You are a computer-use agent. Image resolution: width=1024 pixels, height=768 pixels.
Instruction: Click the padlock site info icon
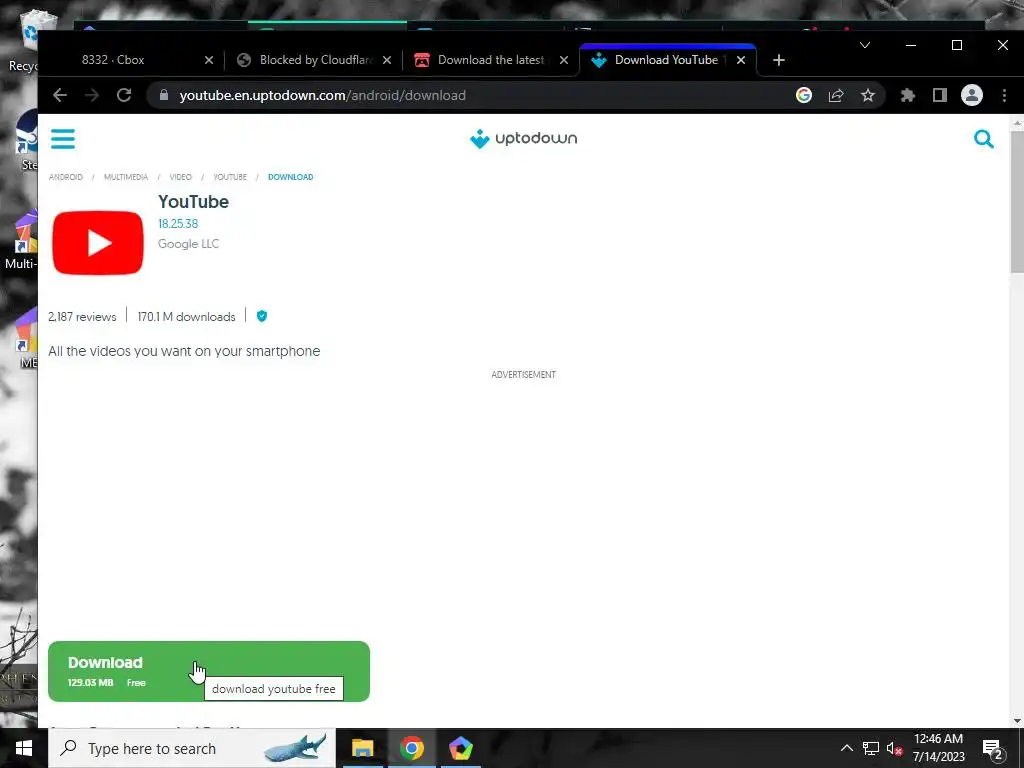[164, 95]
